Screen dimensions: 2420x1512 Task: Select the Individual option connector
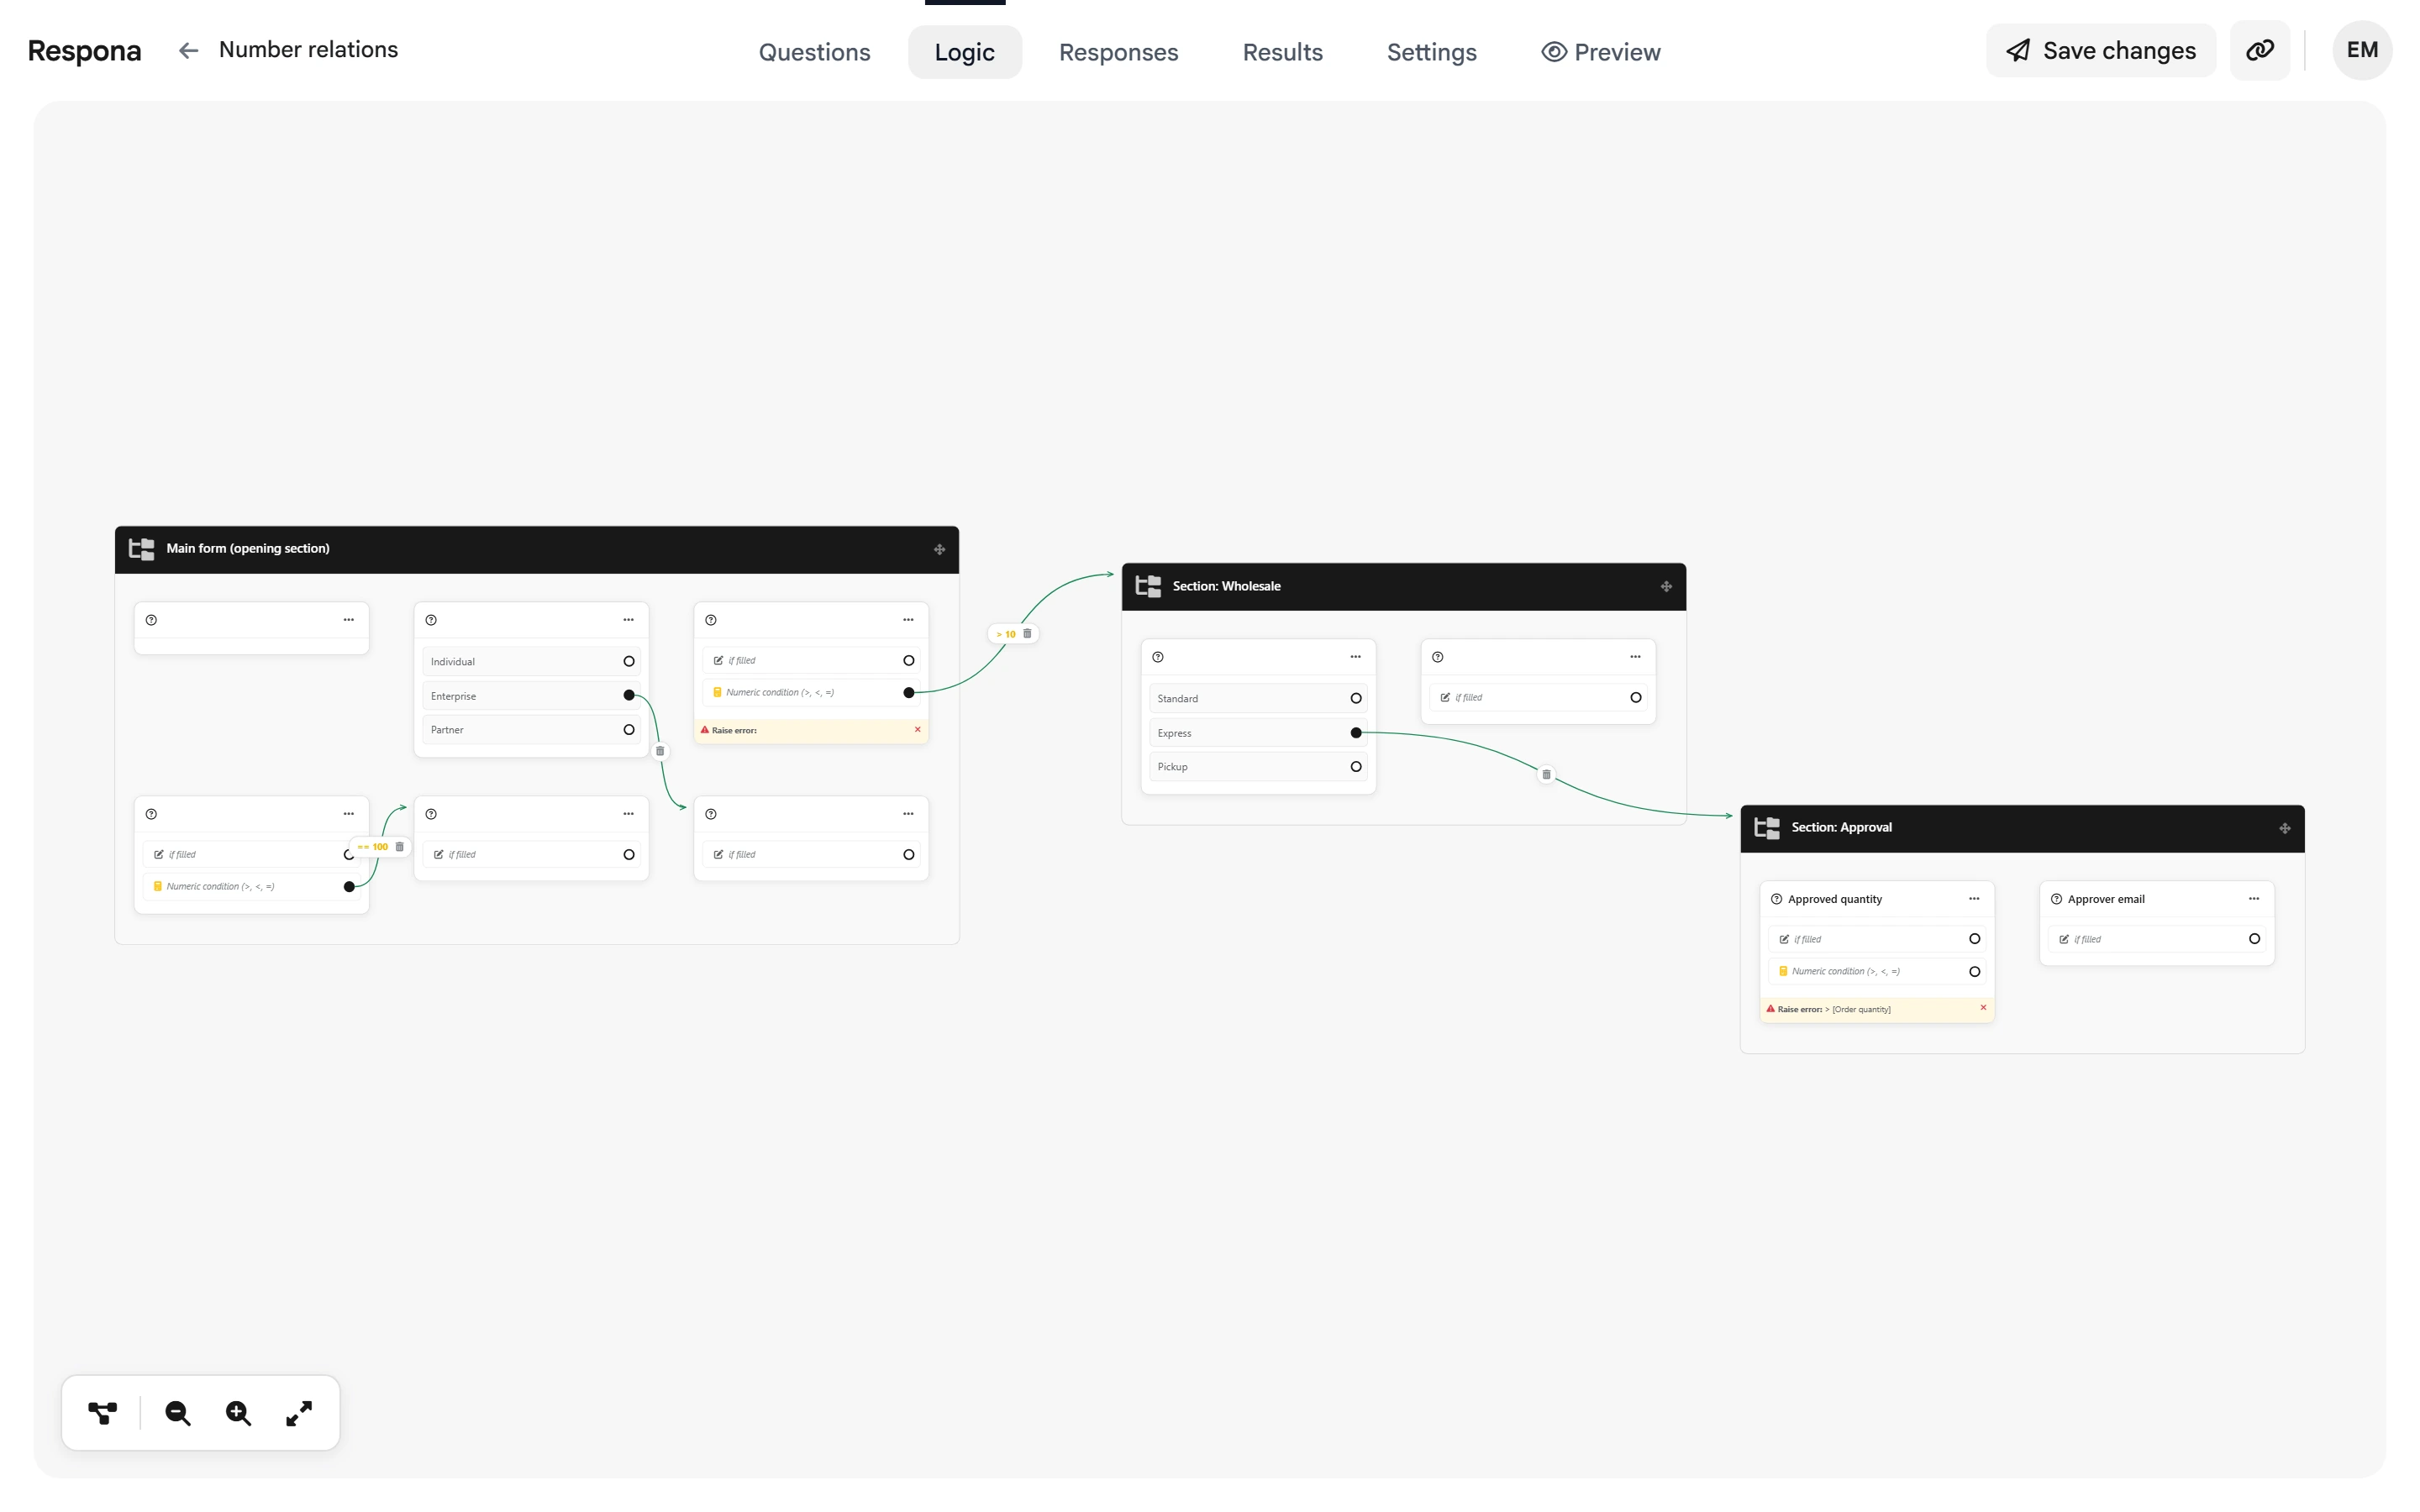coord(629,661)
